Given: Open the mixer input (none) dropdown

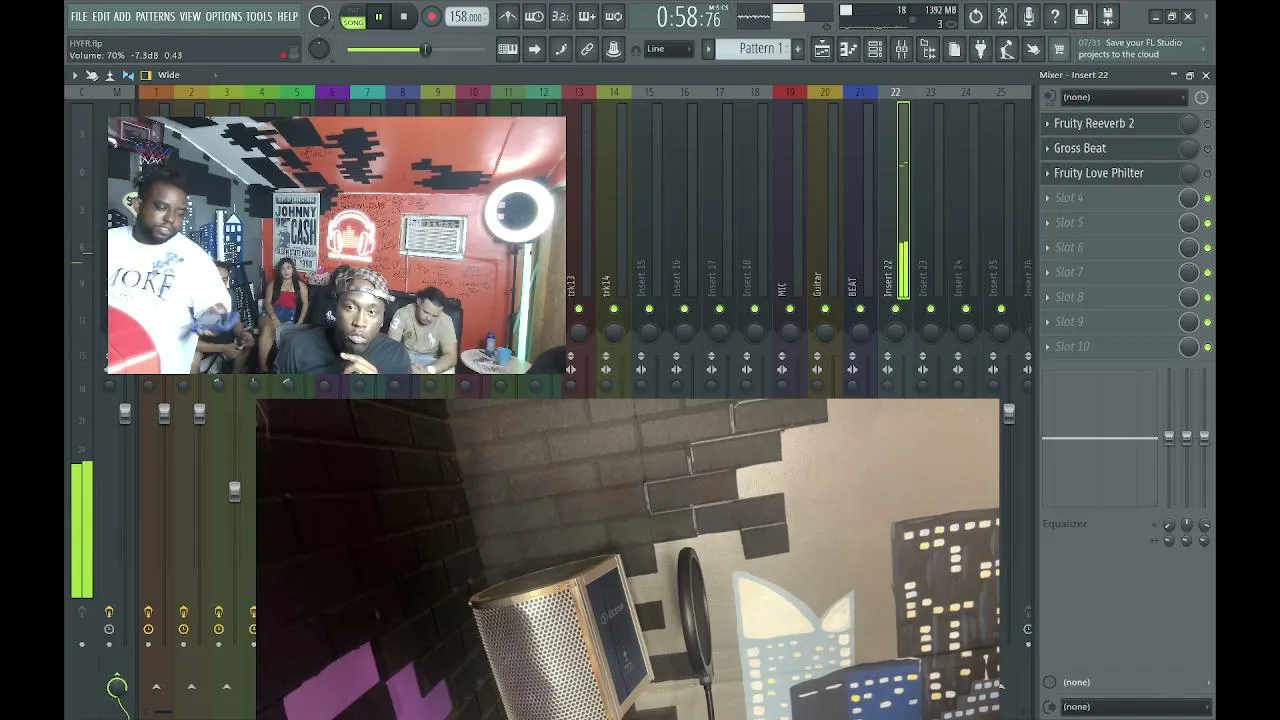Looking at the screenshot, I should pyautogui.click(x=1122, y=97).
